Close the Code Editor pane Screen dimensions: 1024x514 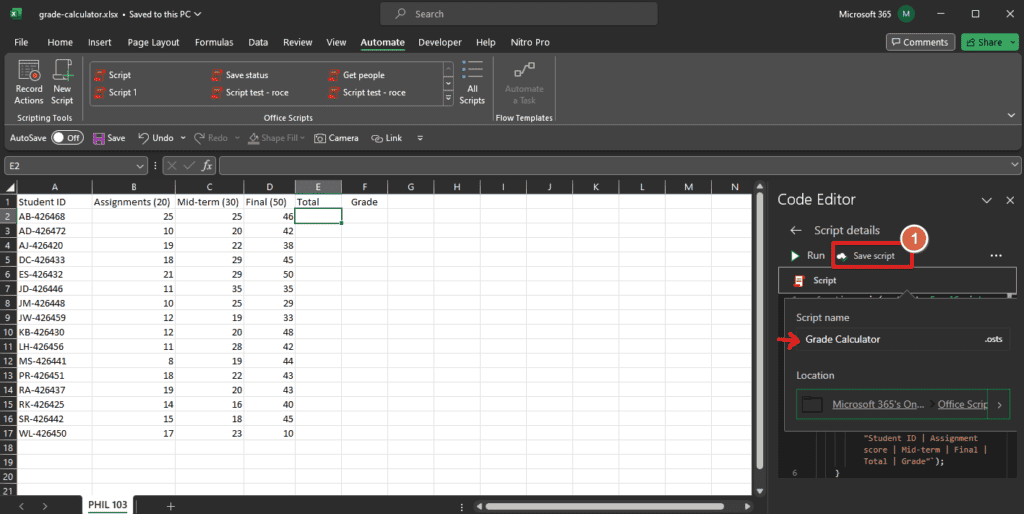pos(1010,200)
